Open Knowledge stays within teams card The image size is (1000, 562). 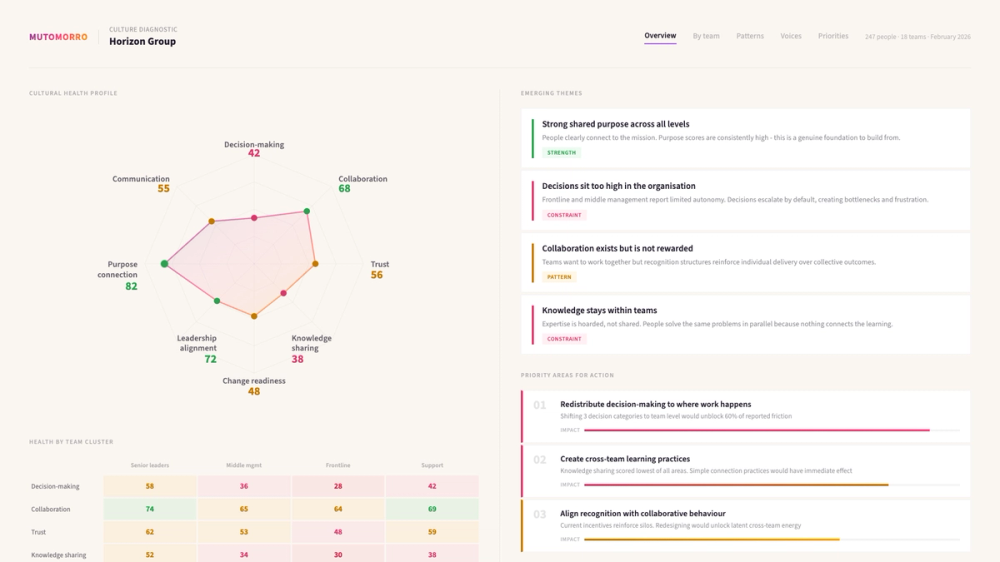pyautogui.click(x=746, y=325)
